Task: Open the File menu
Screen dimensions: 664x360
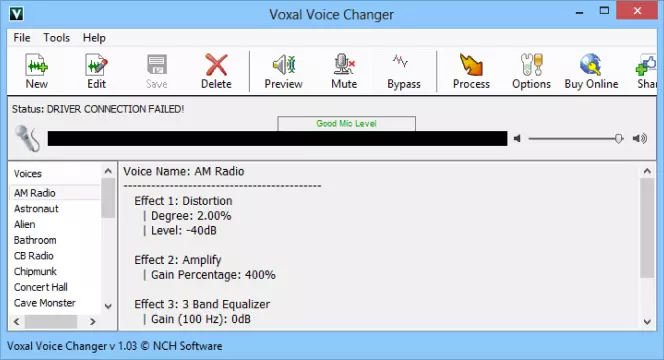Action: pyautogui.click(x=22, y=38)
